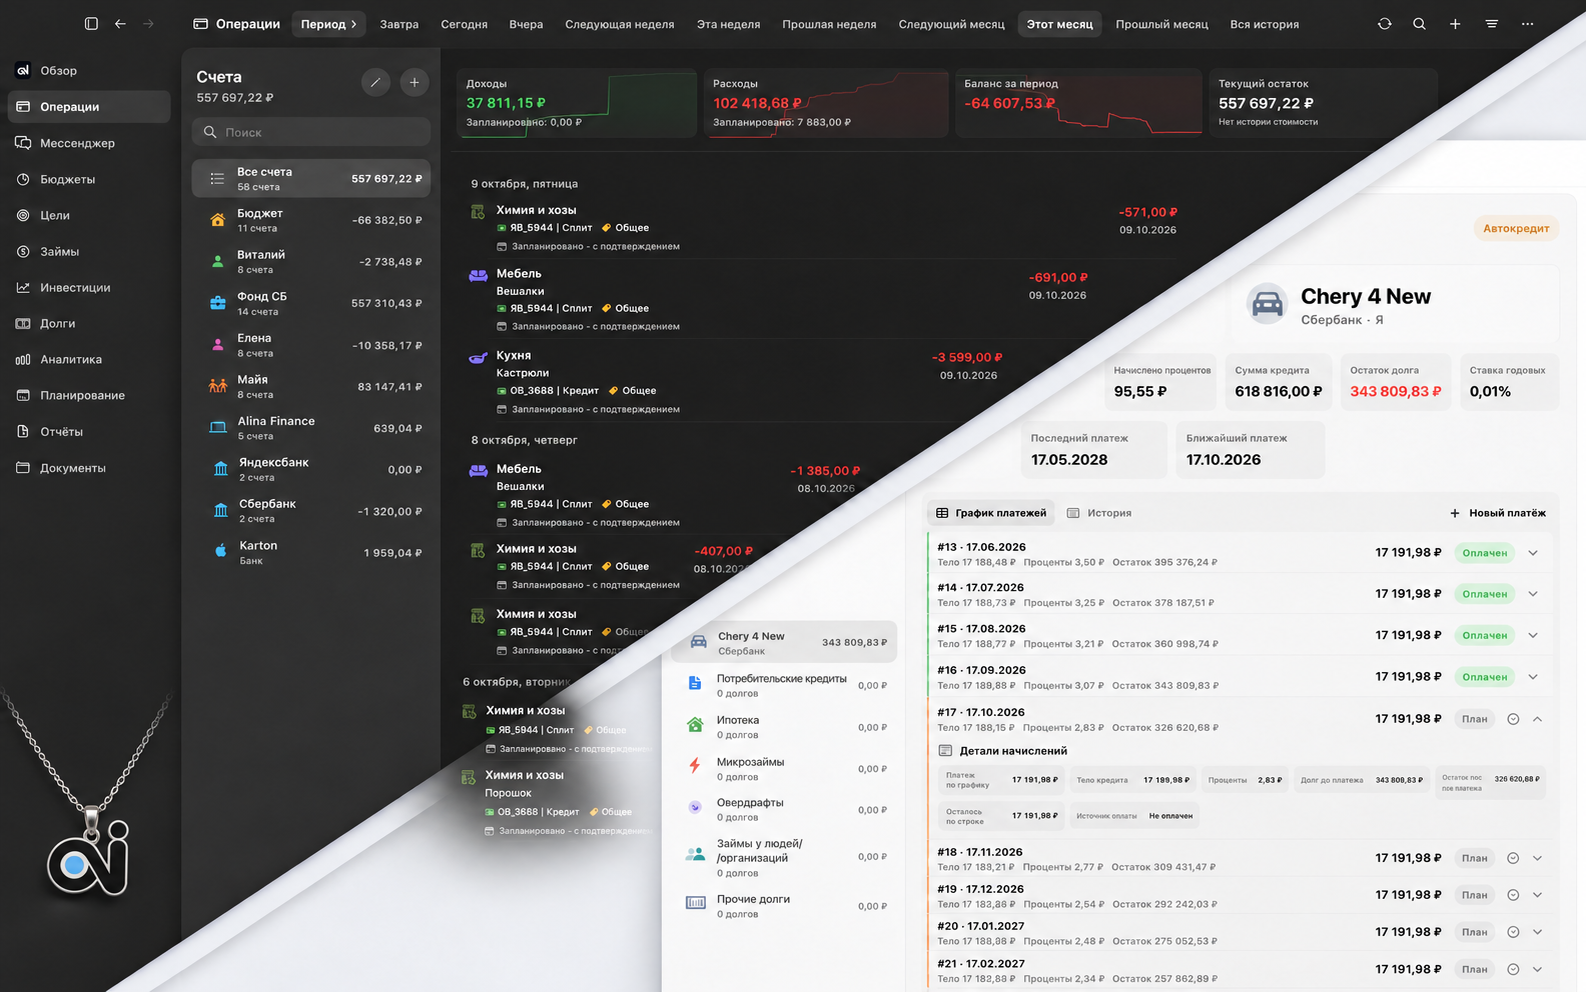Screen dimensions: 1586x992
Task: Click the sync refresh icon
Action: click(x=1384, y=23)
